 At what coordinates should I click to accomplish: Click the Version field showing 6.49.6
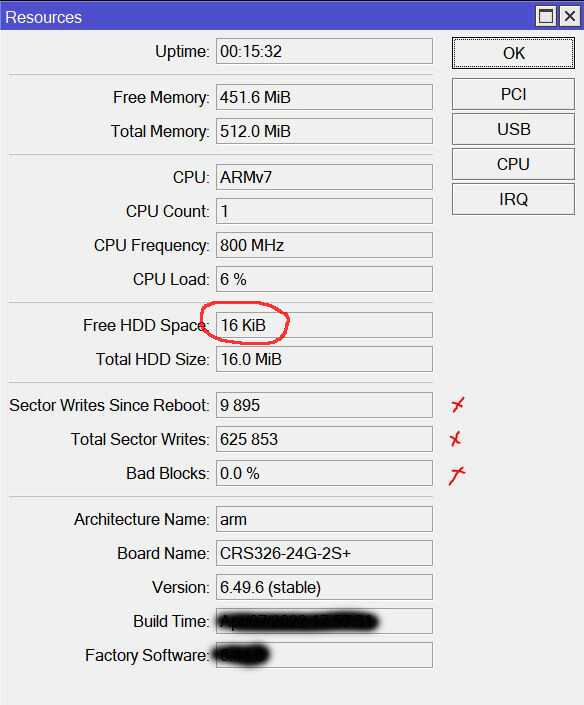(x=324, y=587)
